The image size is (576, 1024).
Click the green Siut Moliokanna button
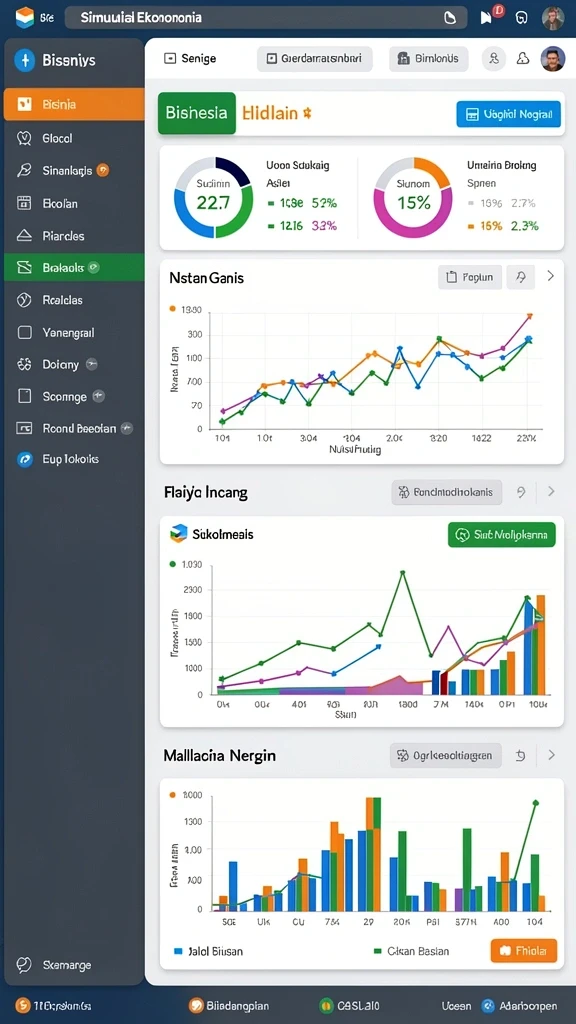coord(502,534)
